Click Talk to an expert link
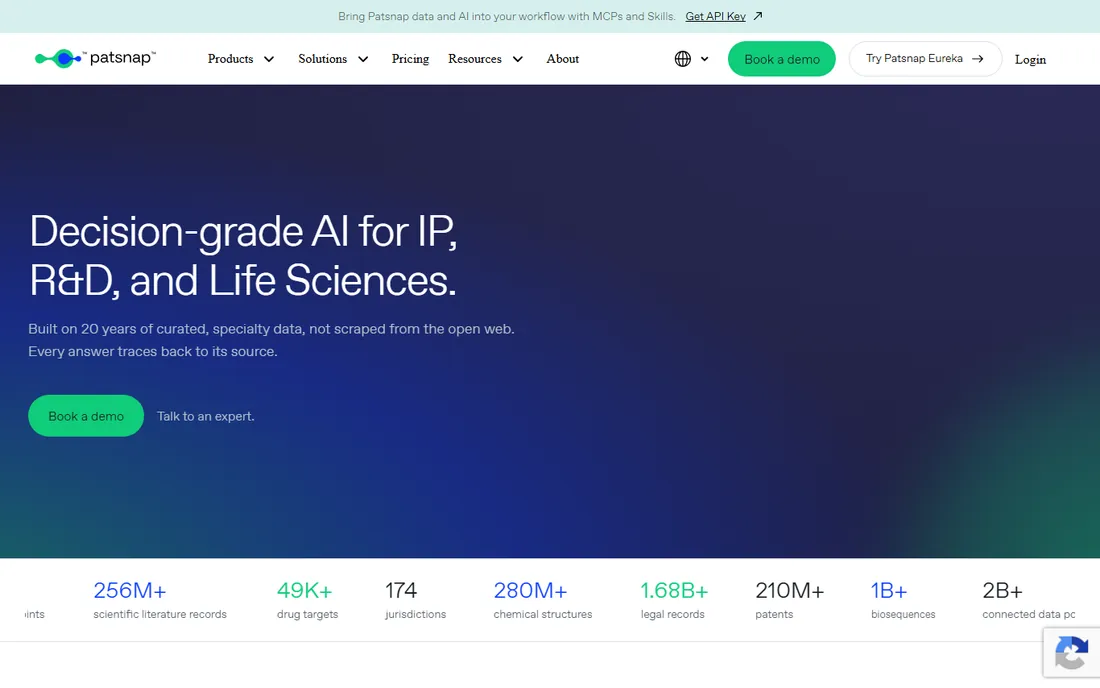This screenshot has height=688, width=1100. tap(206, 417)
